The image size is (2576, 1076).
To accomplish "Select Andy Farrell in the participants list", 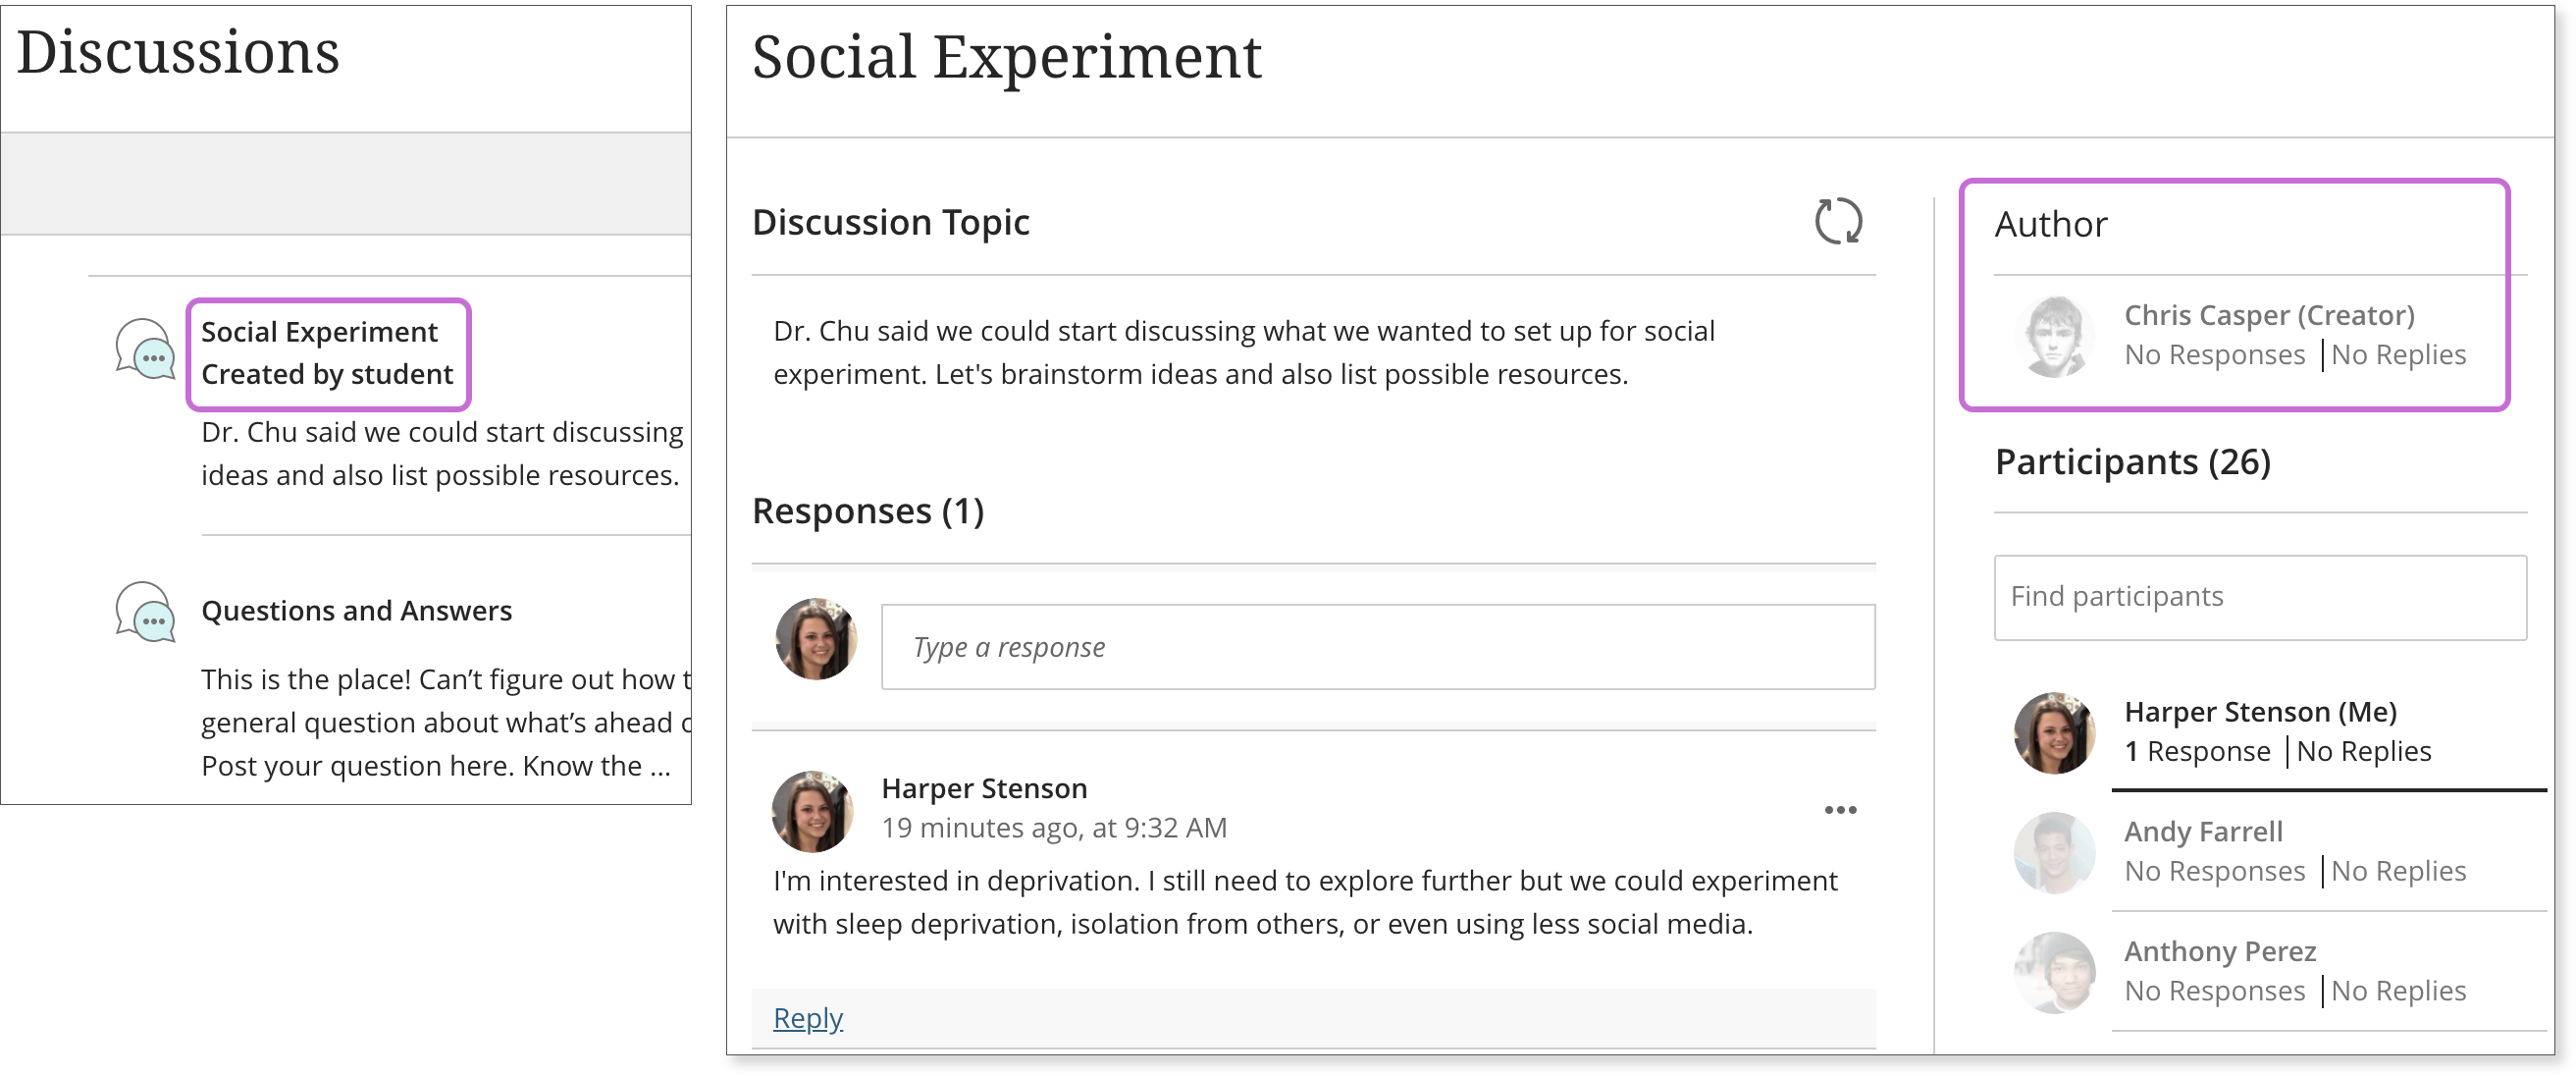I will coord(2203,831).
